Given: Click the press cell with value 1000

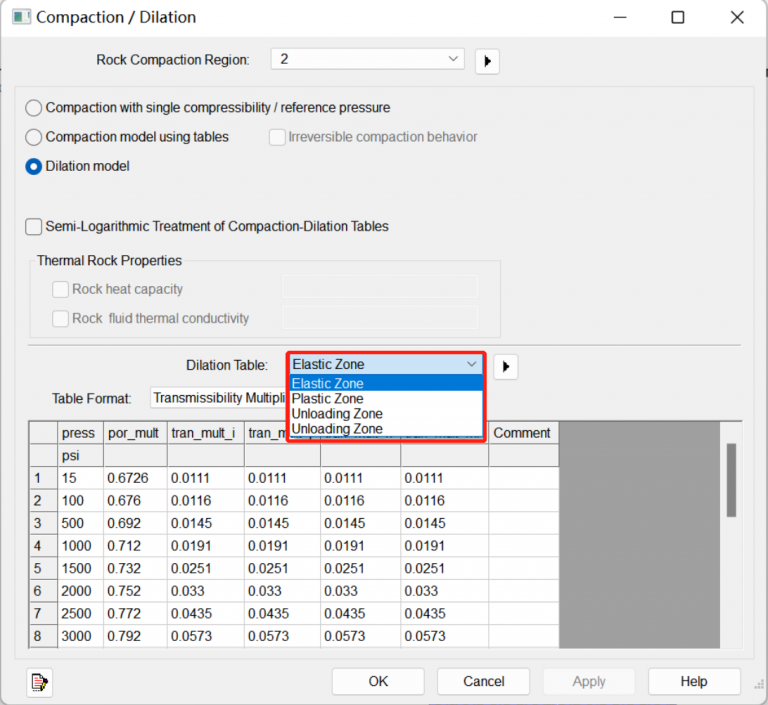Looking at the screenshot, I should pos(76,546).
